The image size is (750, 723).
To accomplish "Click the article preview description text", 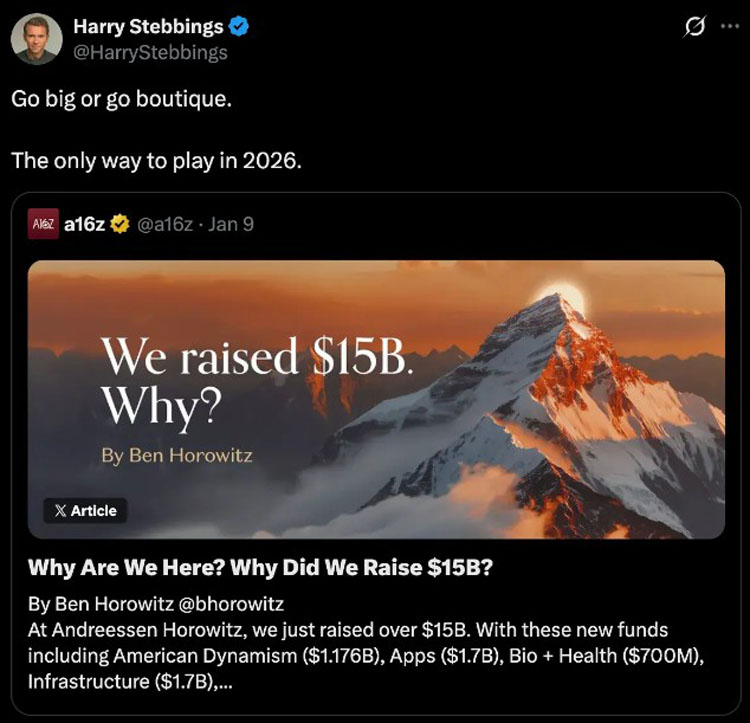I will 366,656.
